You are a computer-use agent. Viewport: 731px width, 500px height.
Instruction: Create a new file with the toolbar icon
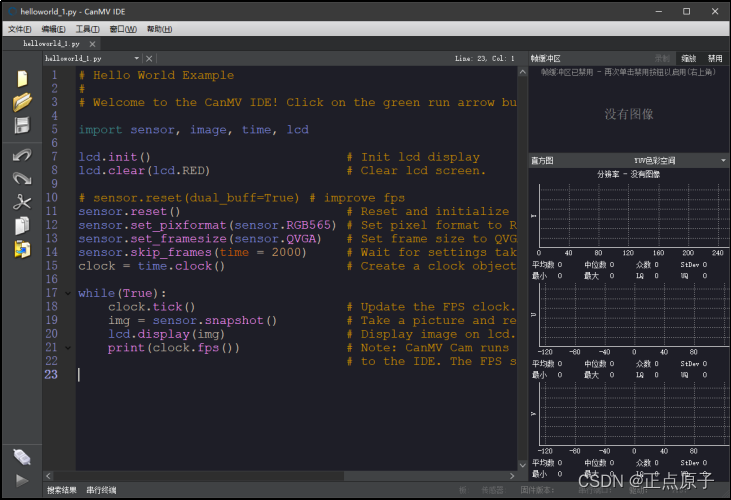pos(22,78)
